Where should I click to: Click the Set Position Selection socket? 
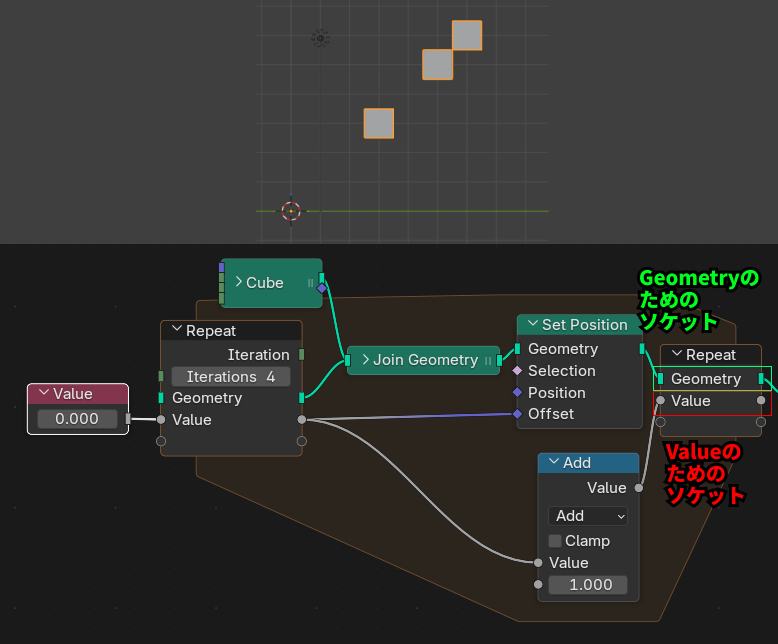tap(517, 371)
